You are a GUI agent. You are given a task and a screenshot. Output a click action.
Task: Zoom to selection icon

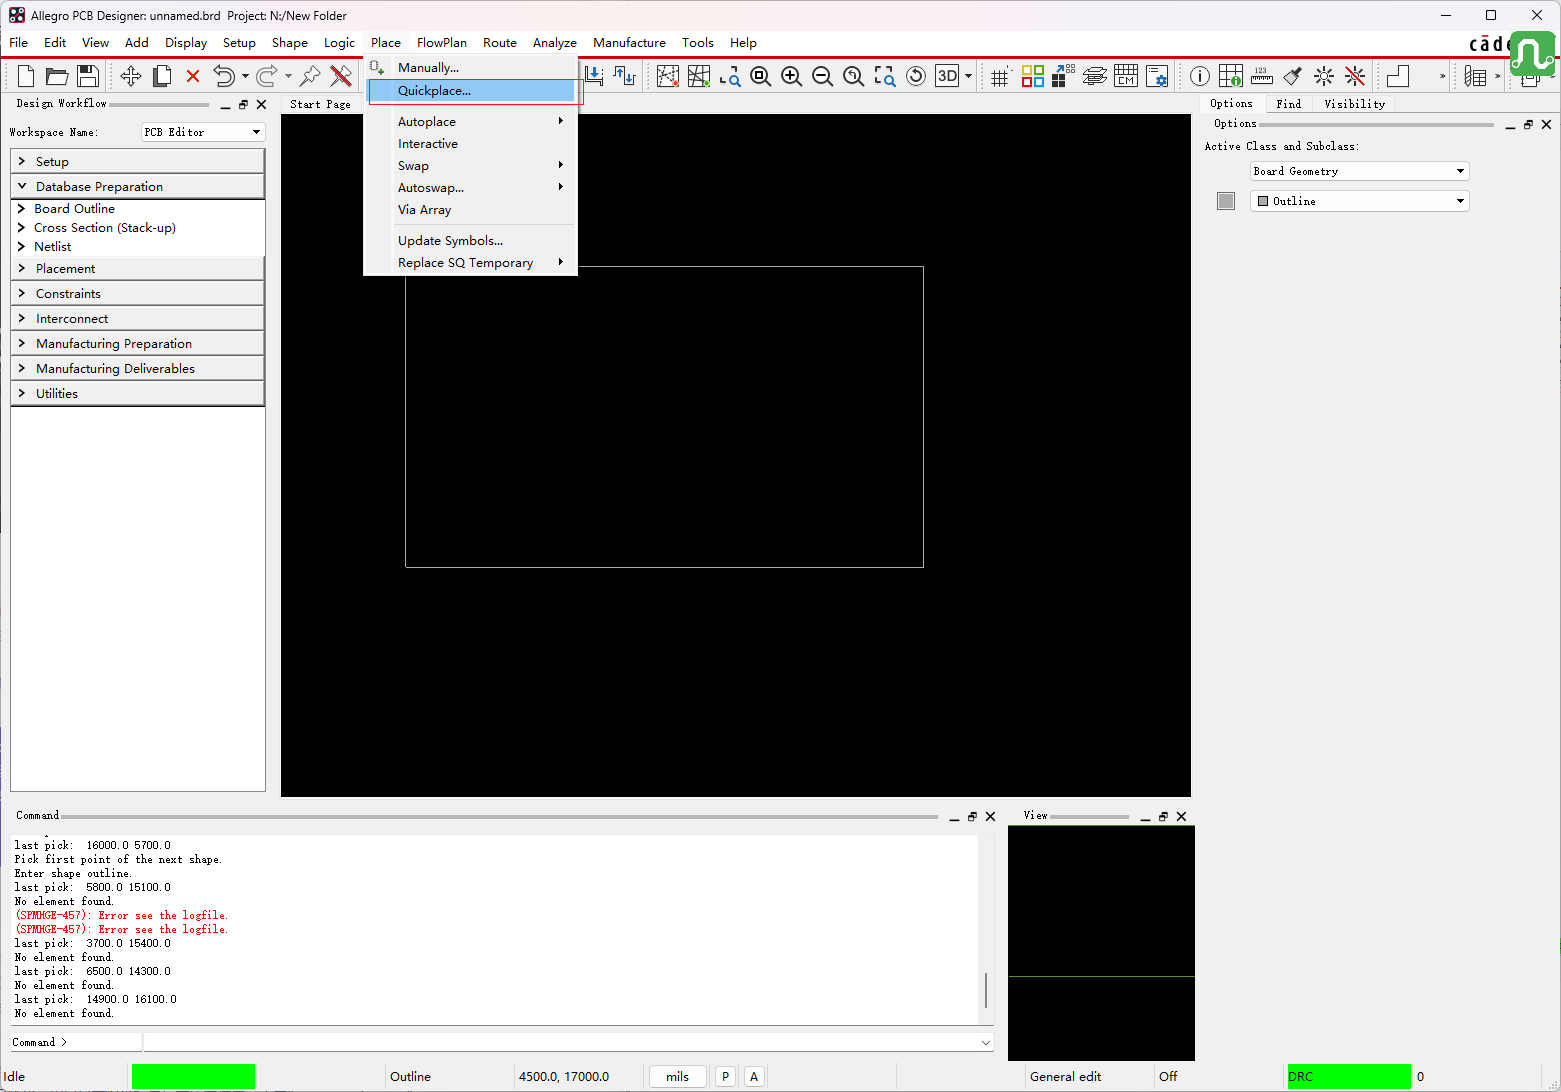tap(885, 76)
